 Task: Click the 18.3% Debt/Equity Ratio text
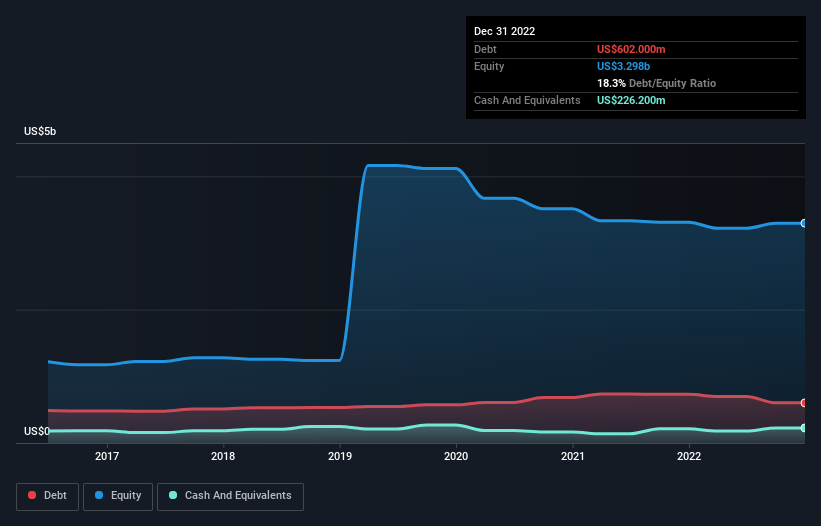656,83
